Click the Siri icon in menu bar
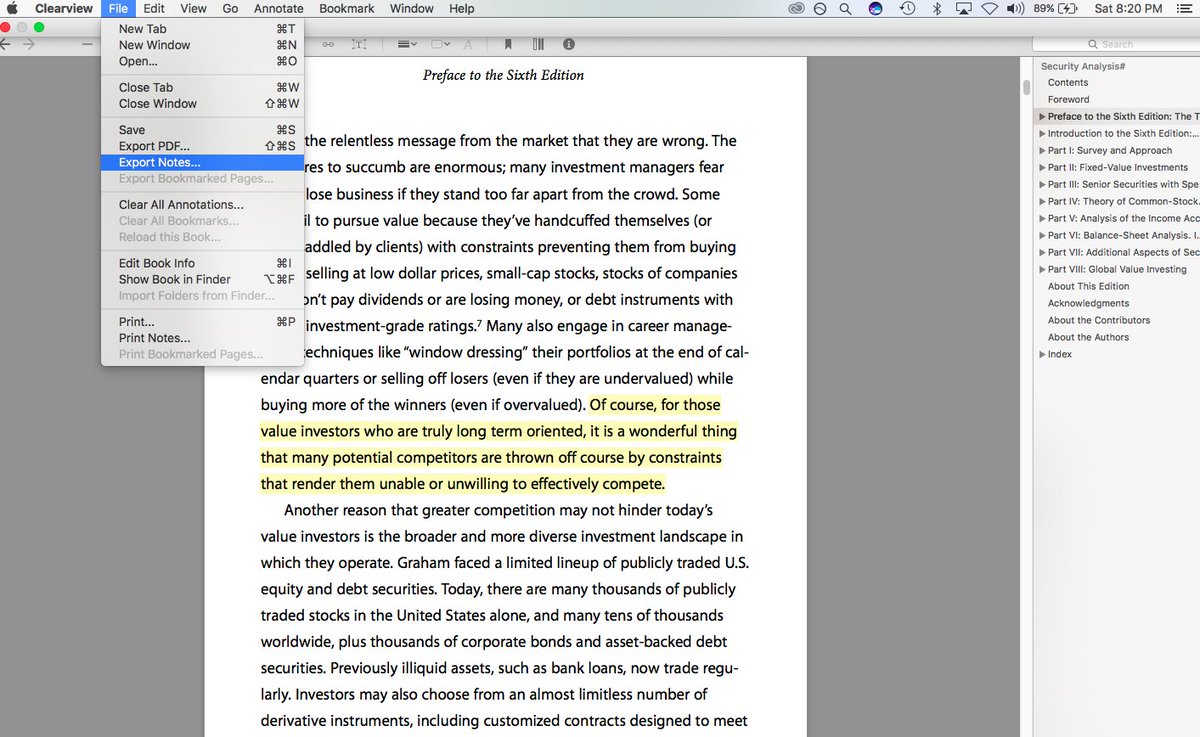 (x=875, y=8)
